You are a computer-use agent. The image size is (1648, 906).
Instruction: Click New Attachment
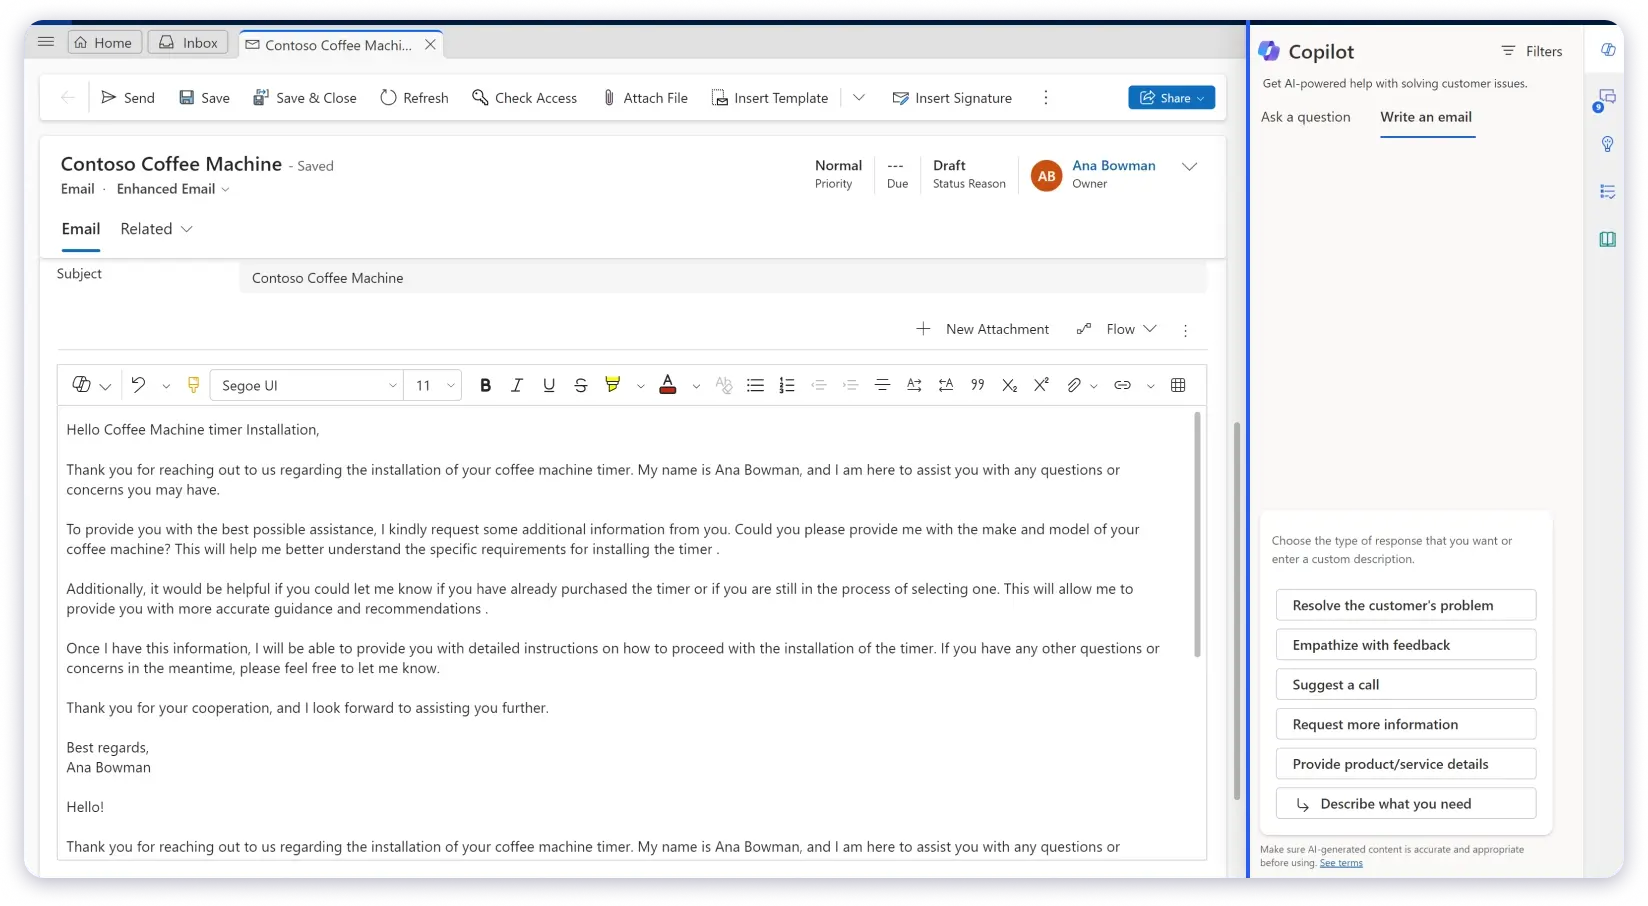click(x=983, y=329)
